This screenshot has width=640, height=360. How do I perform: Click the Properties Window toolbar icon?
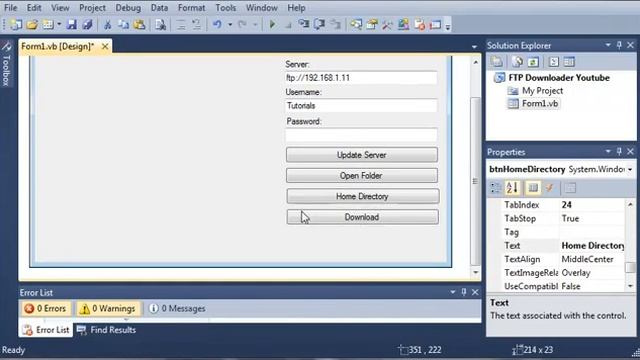[x=372, y=24]
